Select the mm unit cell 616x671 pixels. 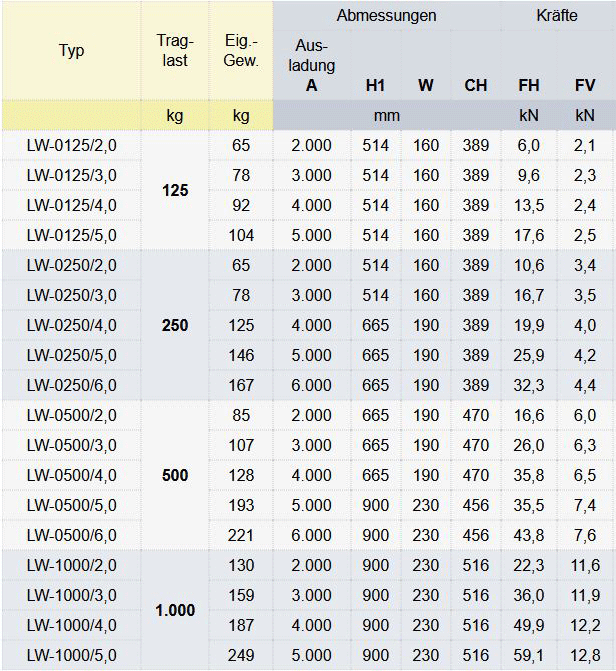point(386,115)
